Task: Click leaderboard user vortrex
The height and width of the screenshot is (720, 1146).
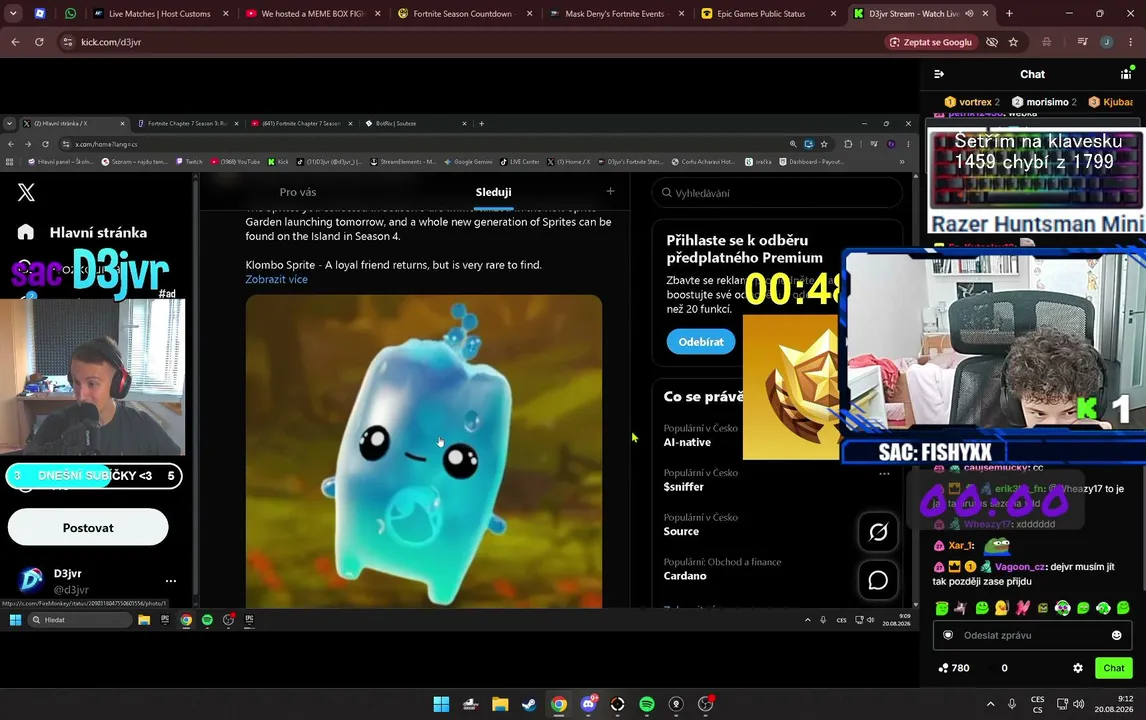Action: (x=975, y=102)
